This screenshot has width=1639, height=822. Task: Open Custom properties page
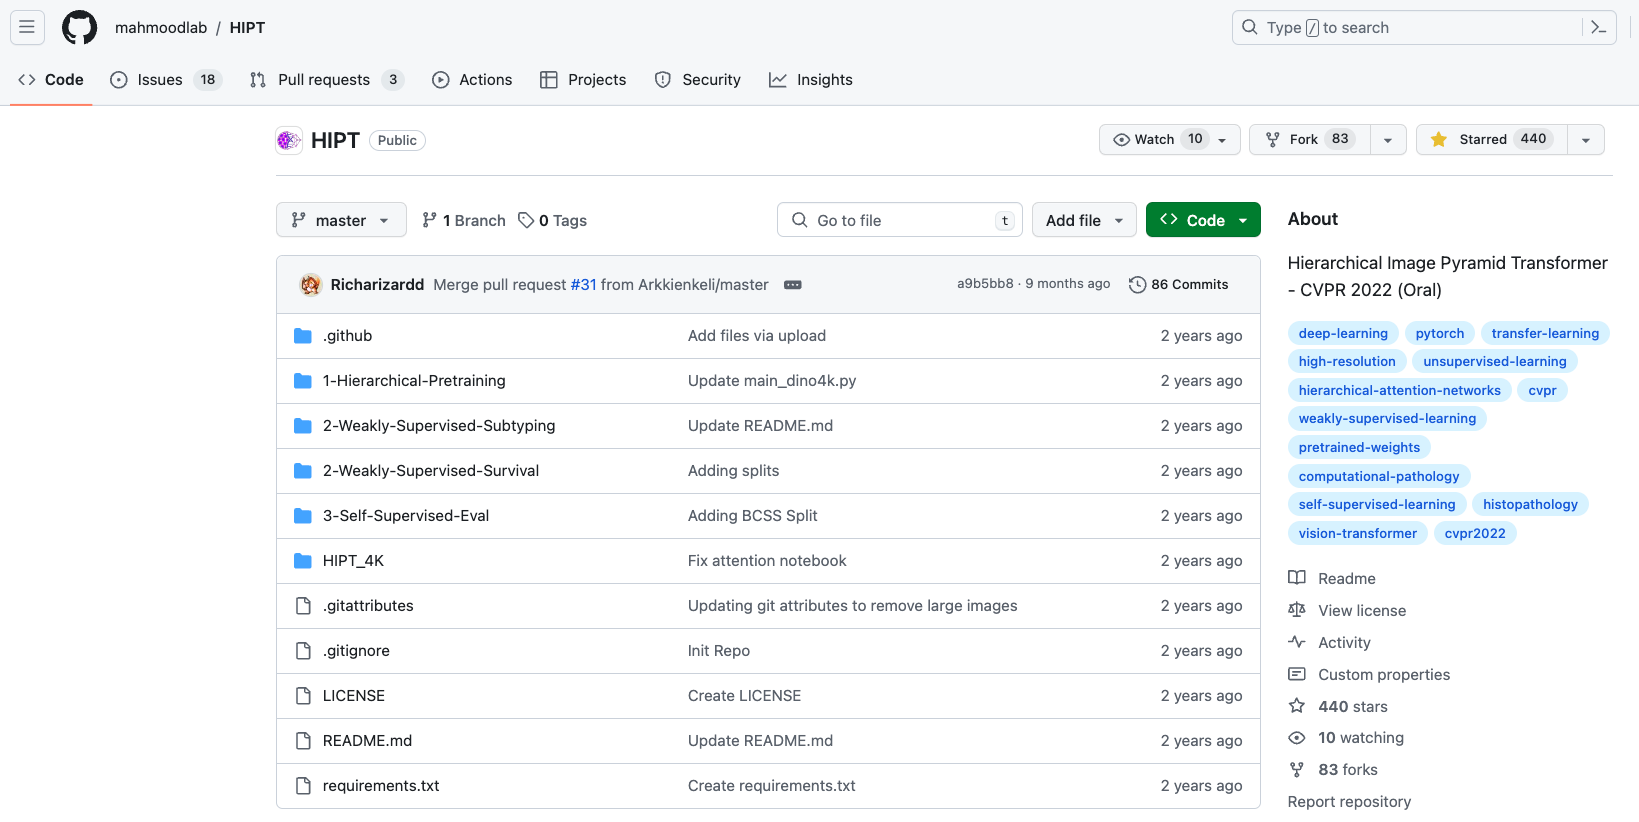(x=1369, y=674)
